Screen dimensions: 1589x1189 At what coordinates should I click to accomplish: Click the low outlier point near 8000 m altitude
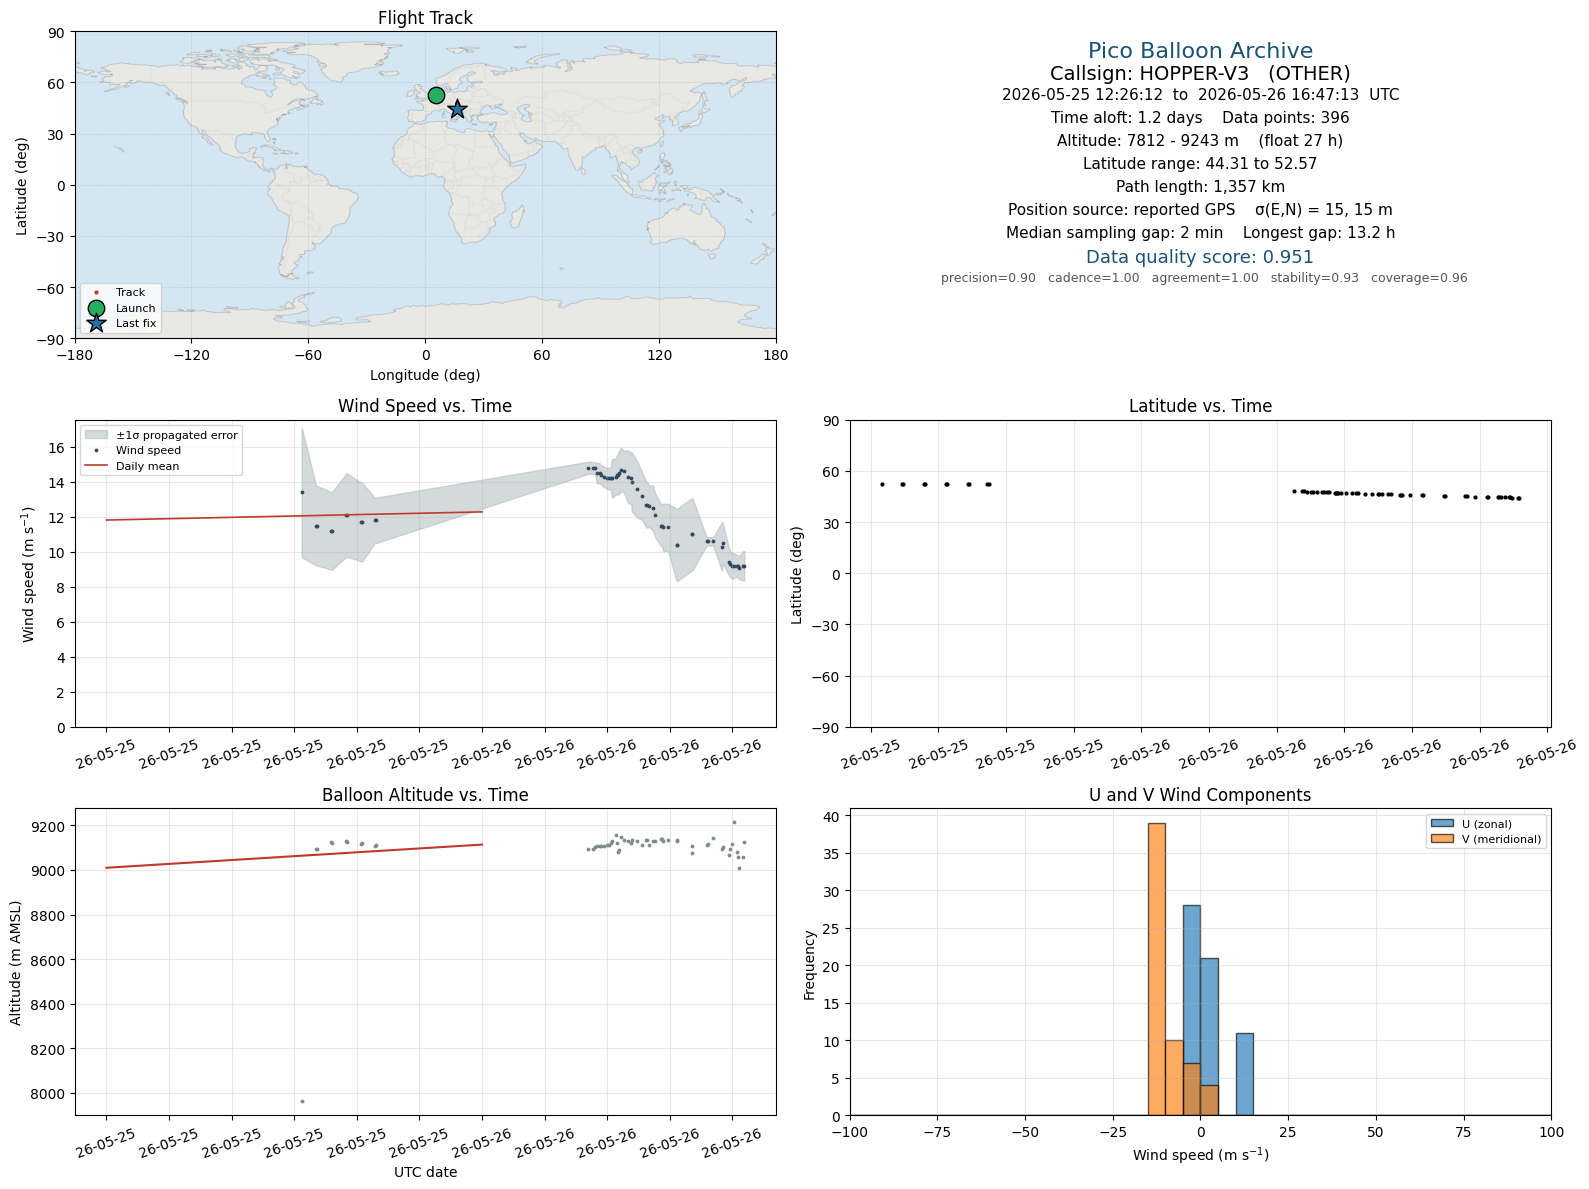(302, 1102)
